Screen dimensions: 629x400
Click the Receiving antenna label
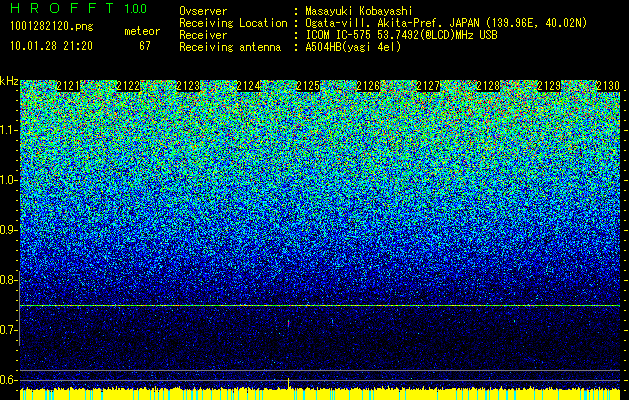pos(230,47)
